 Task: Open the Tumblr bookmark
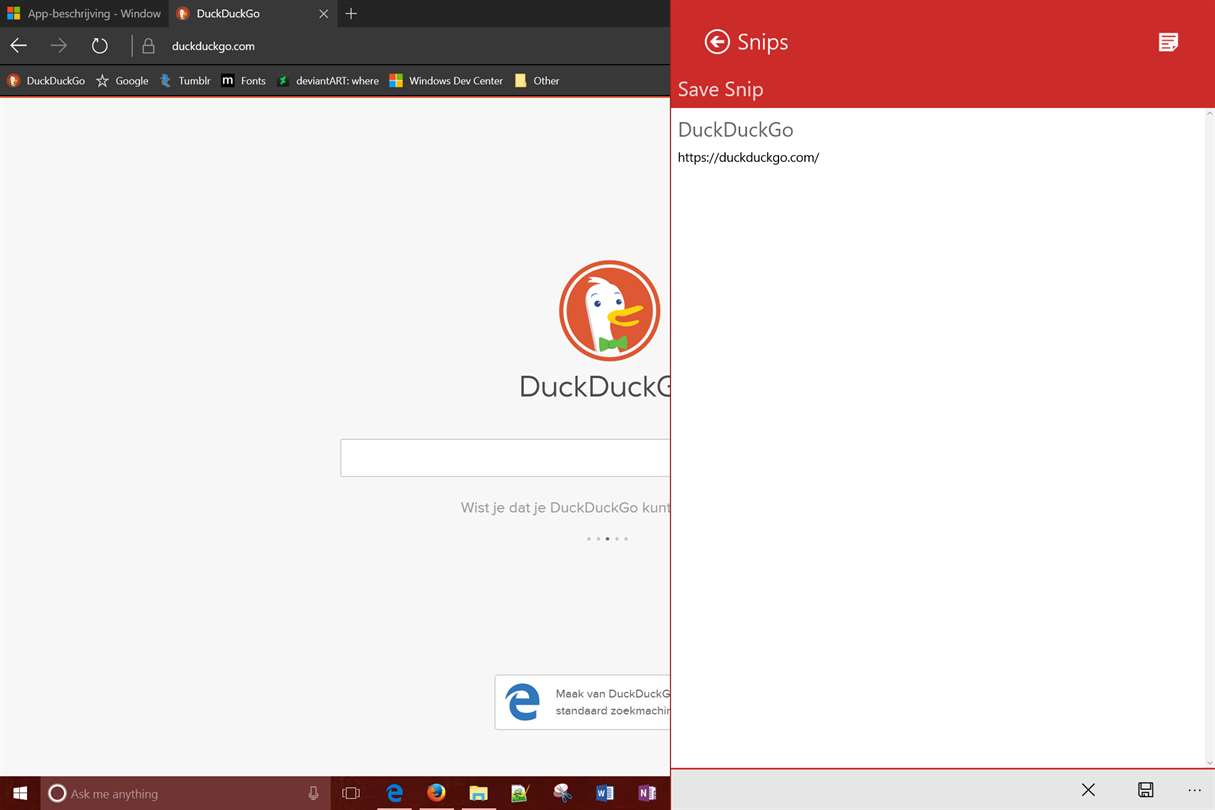point(185,81)
